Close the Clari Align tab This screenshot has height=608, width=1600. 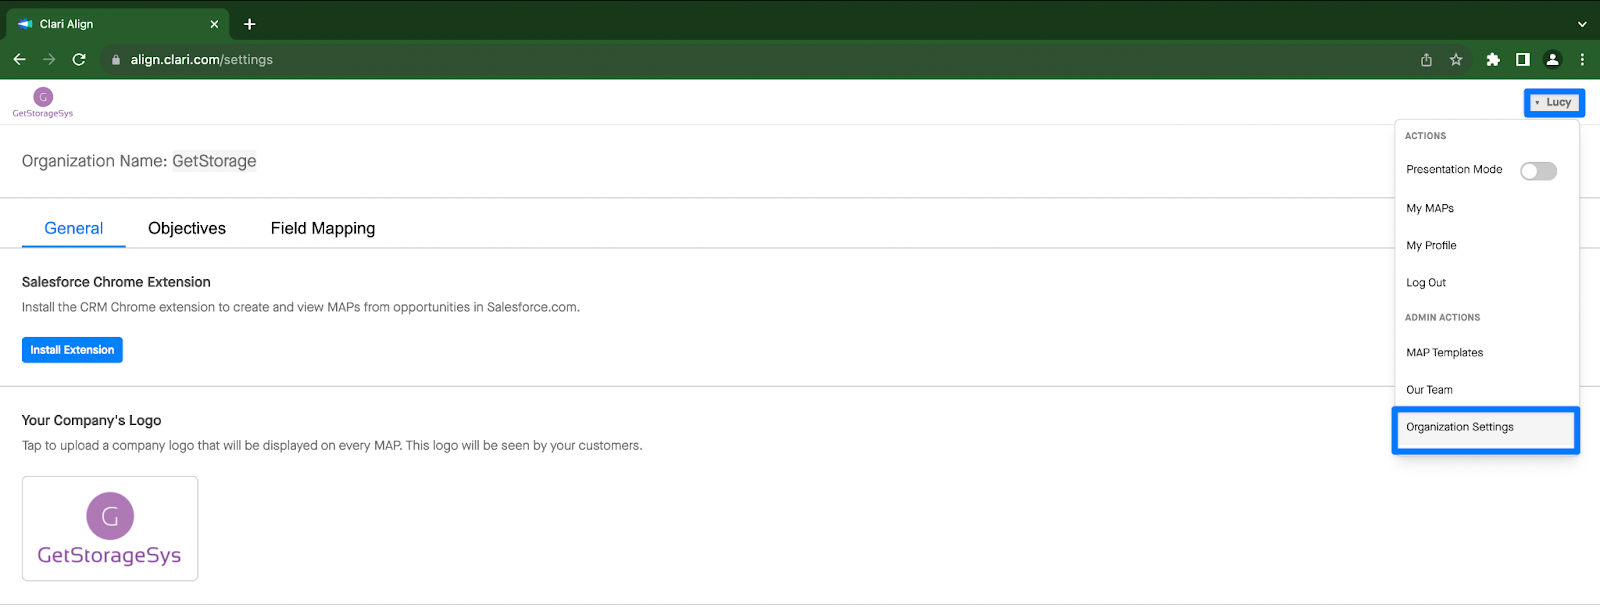click(x=214, y=24)
